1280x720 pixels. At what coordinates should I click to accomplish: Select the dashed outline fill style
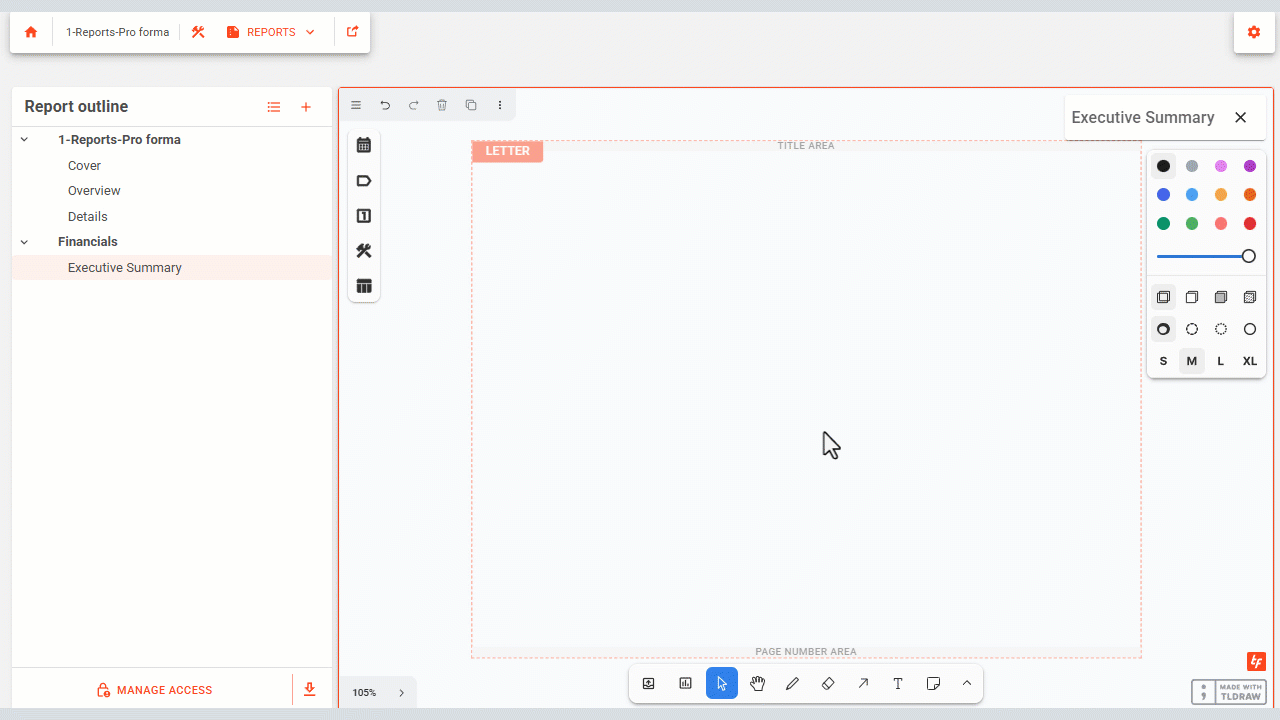pyautogui.click(x=1192, y=328)
